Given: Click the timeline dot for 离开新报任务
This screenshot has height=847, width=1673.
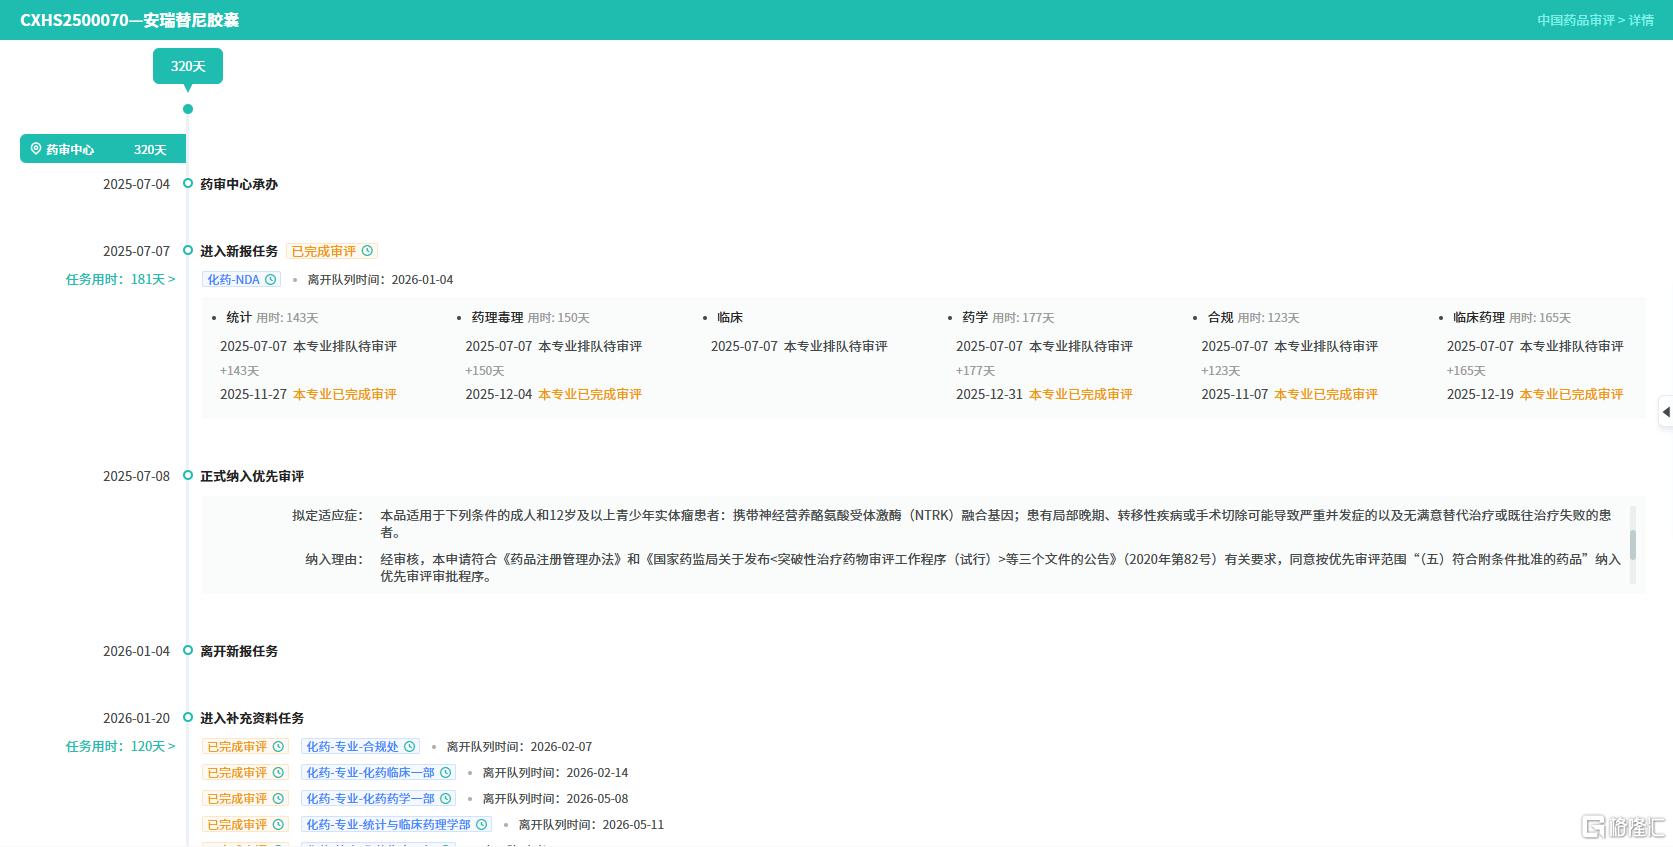Looking at the screenshot, I should pos(187,651).
